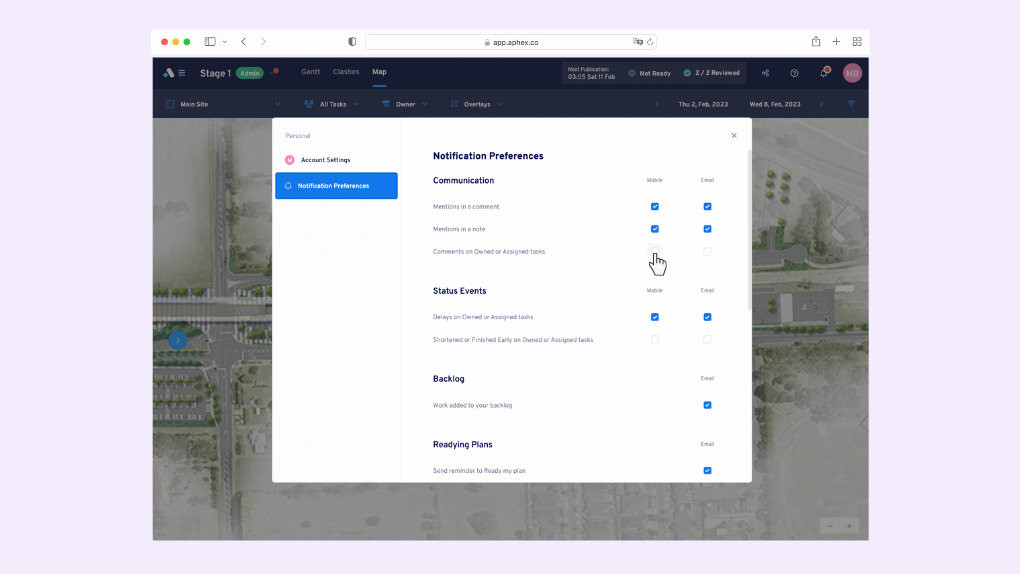
Task: Click the filter funnel icon
Action: tap(851, 104)
